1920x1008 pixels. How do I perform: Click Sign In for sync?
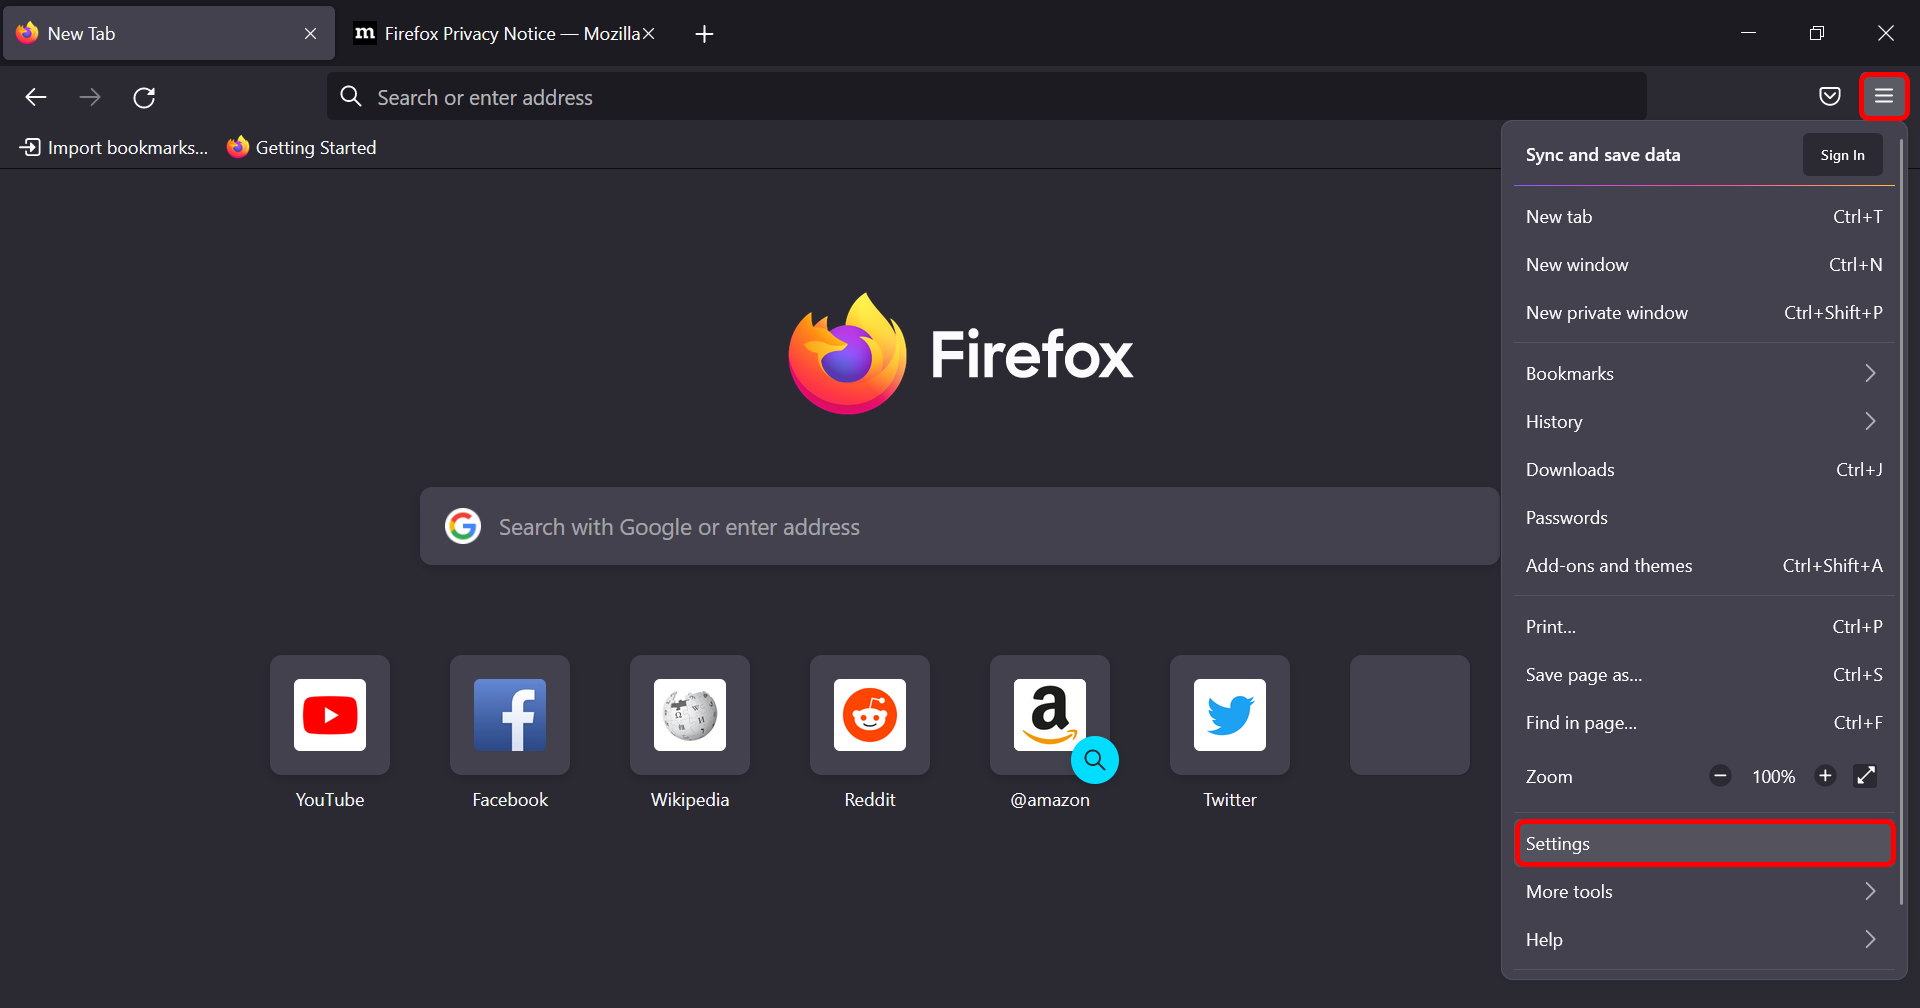[x=1842, y=155]
